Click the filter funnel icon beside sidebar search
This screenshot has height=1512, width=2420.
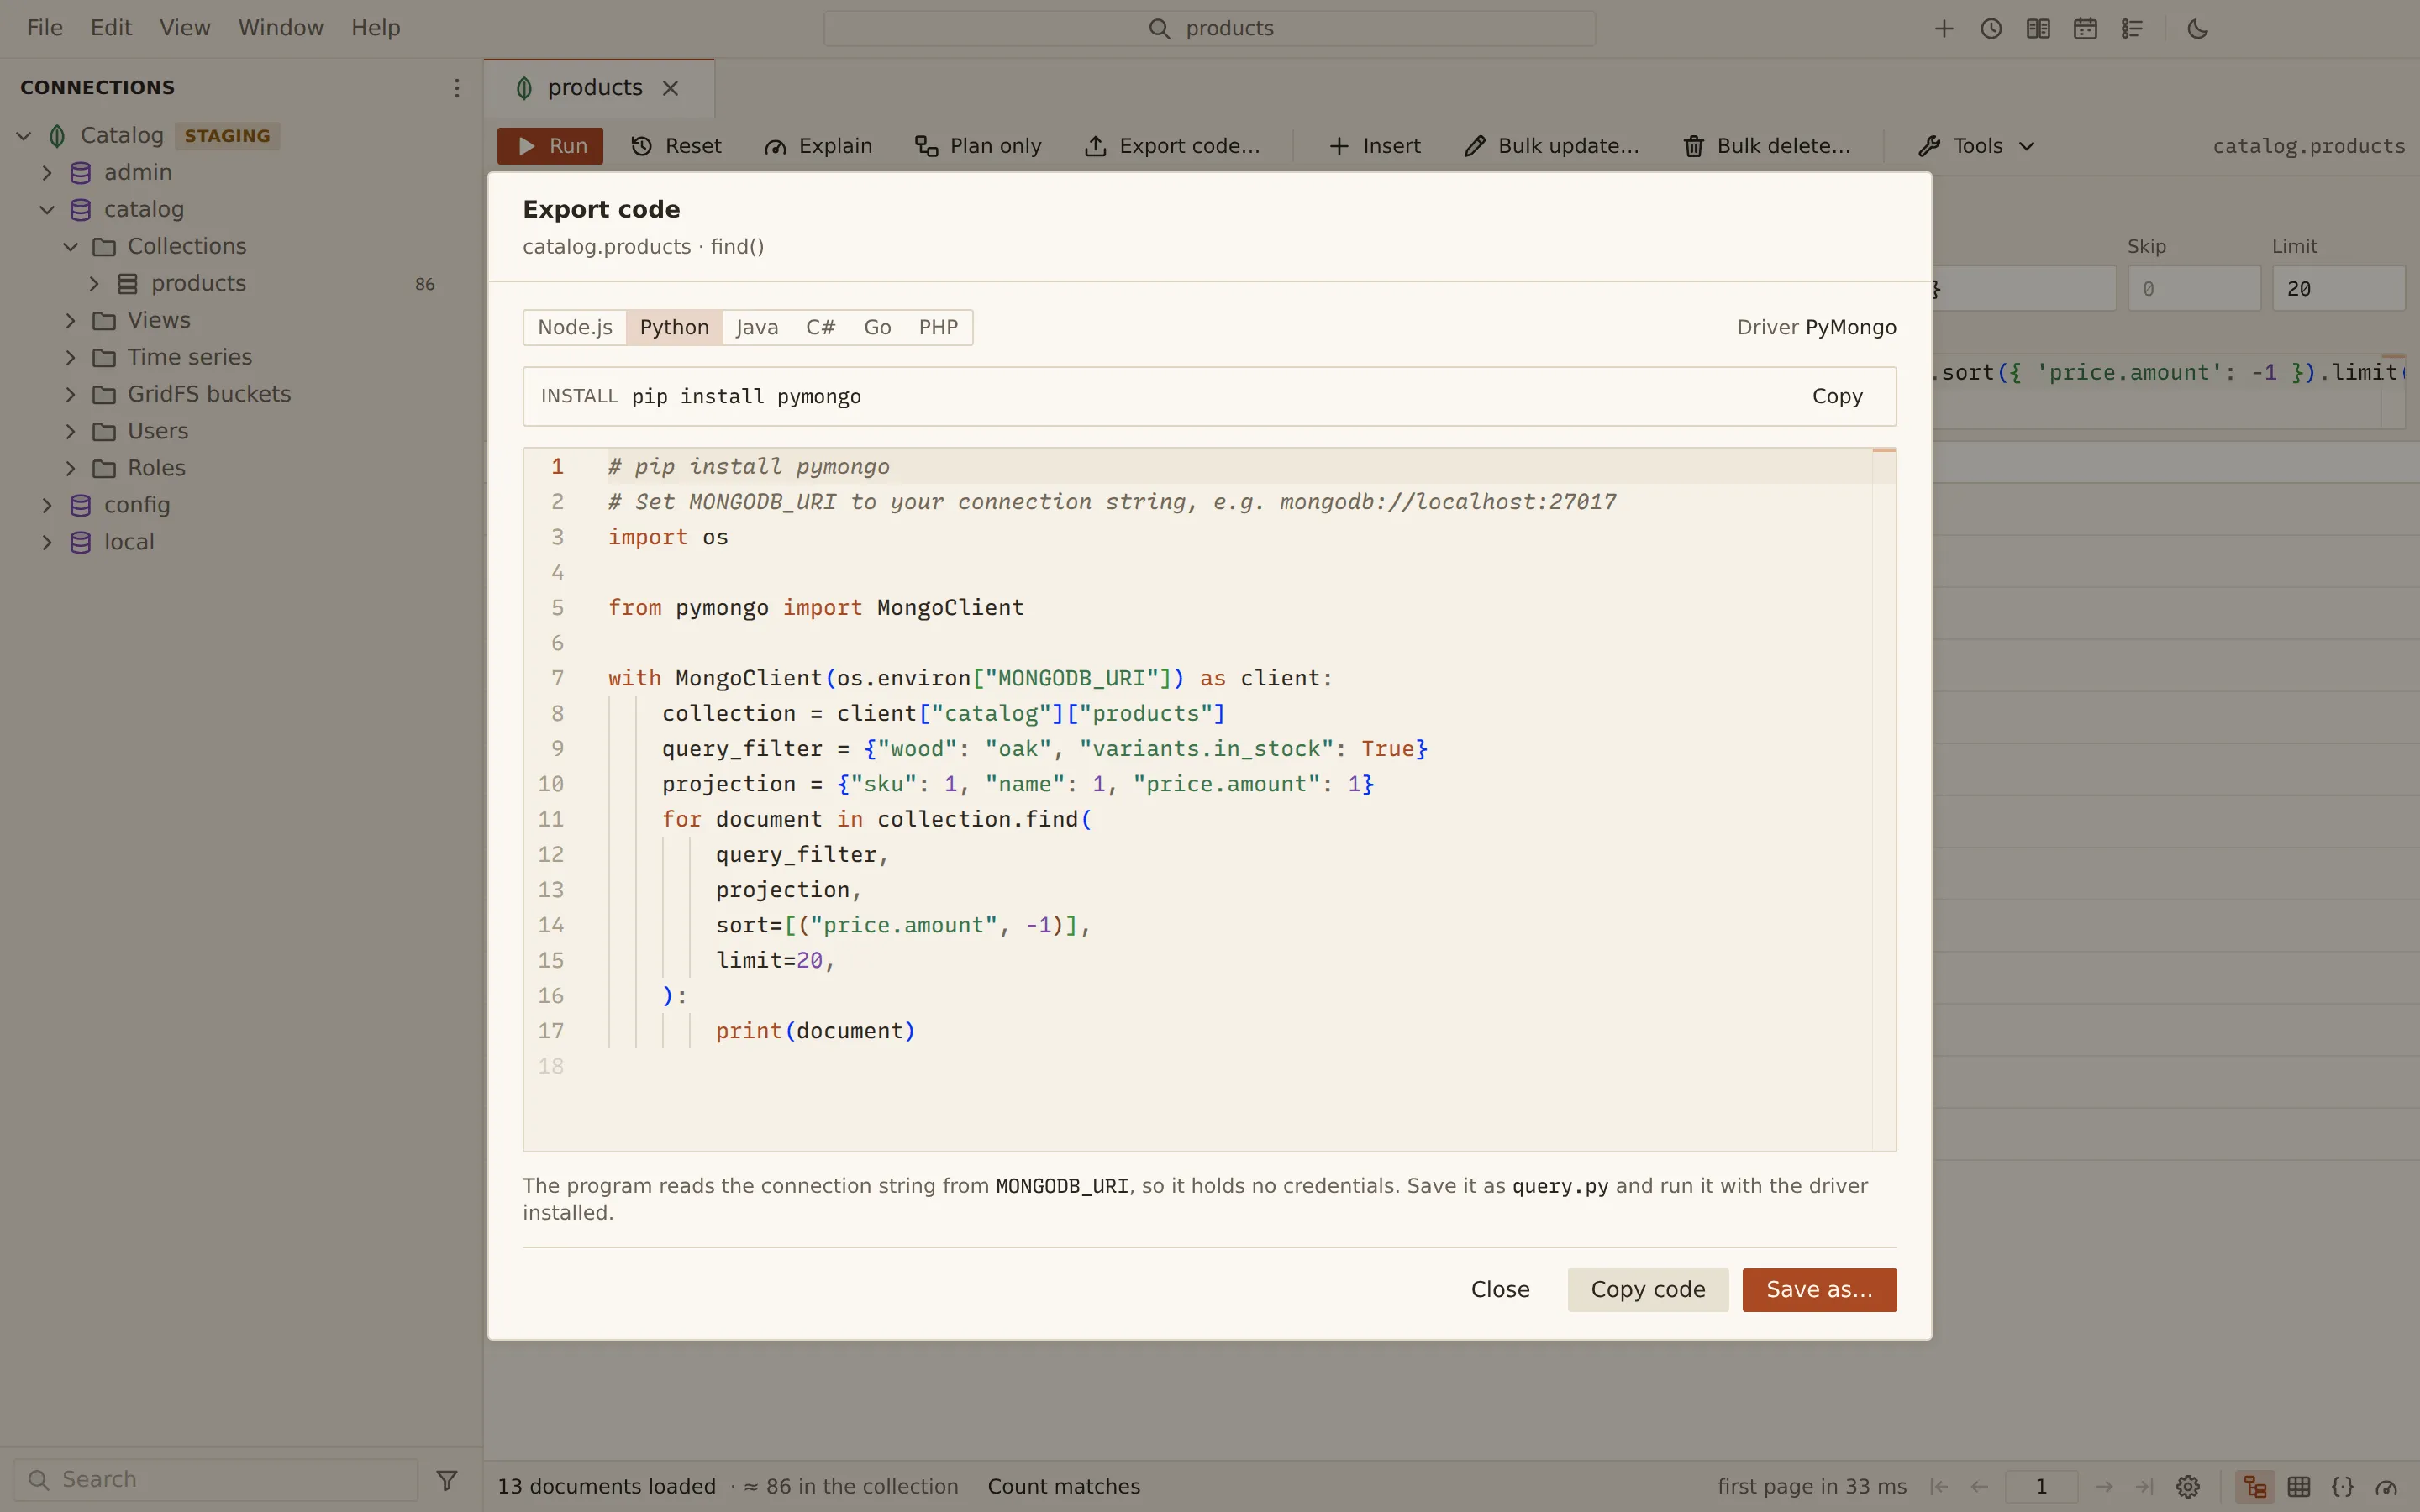[x=447, y=1479]
